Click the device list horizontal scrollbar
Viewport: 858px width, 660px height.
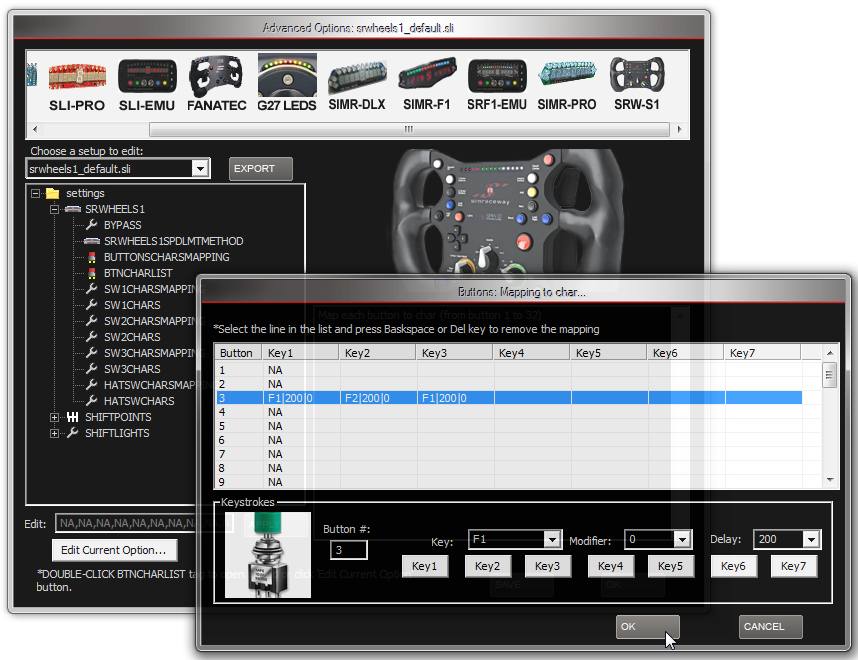click(409, 129)
